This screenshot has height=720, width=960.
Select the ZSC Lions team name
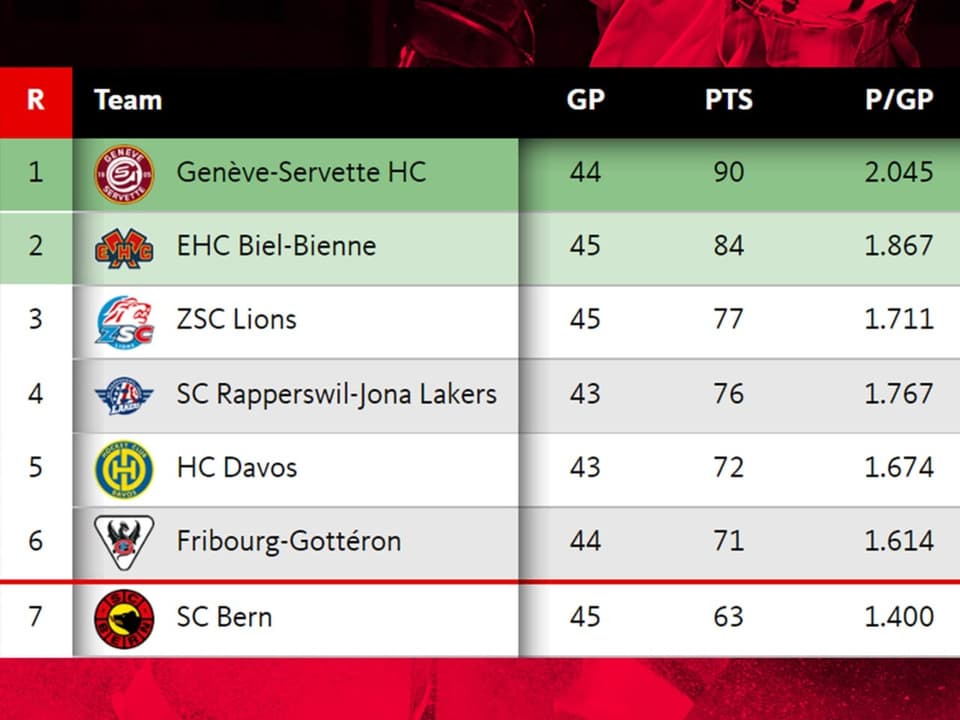(x=236, y=320)
